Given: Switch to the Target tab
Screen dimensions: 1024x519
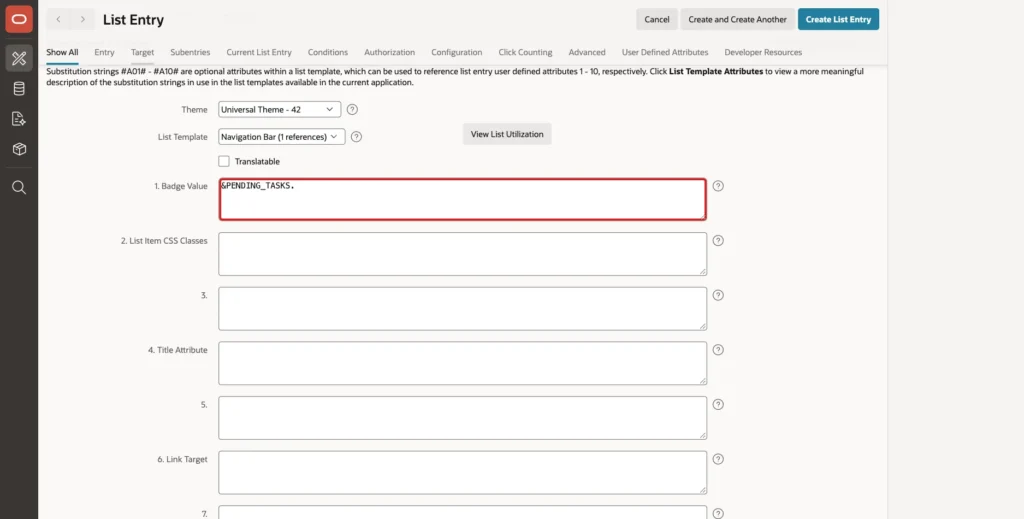Looking at the screenshot, I should (x=142, y=52).
